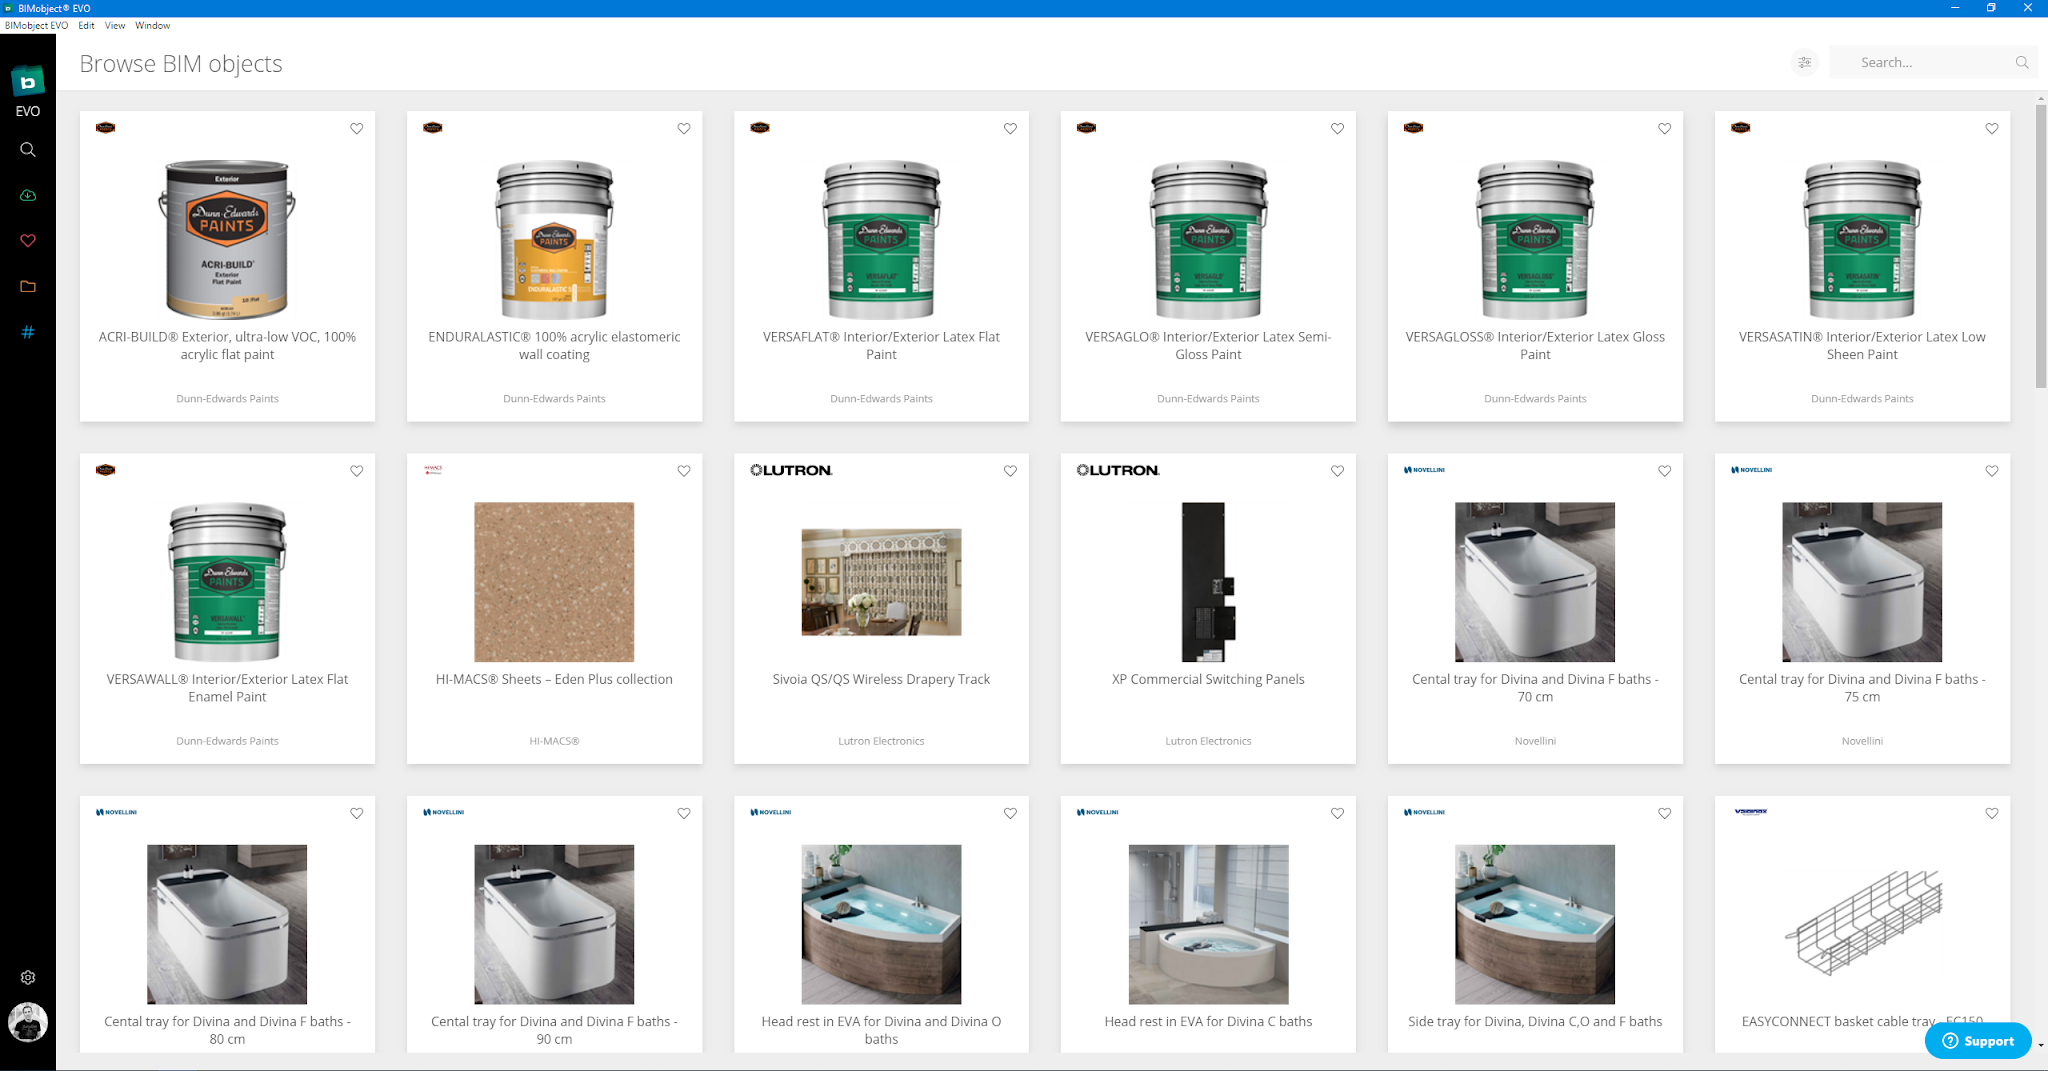Open the filter options icon near search

pyautogui.click(x=1804, y=62)
